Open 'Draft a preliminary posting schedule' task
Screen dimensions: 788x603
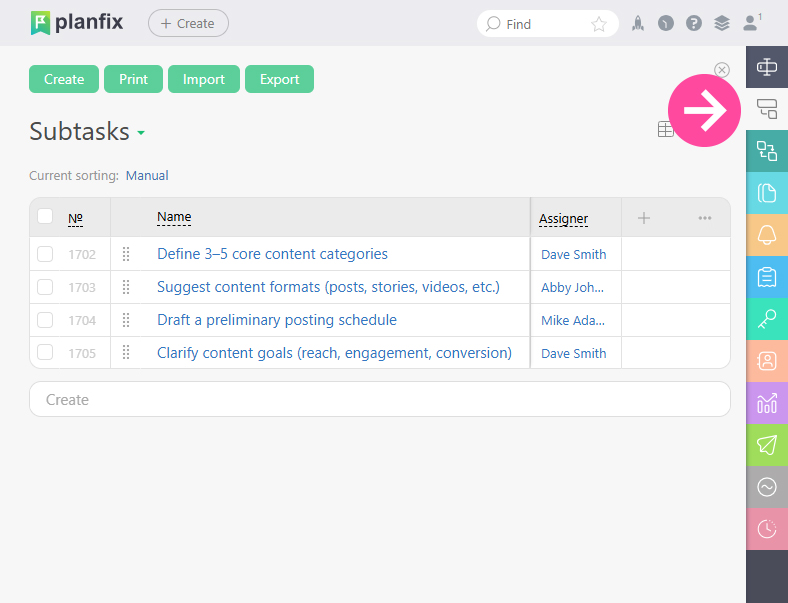click(277, 320)
